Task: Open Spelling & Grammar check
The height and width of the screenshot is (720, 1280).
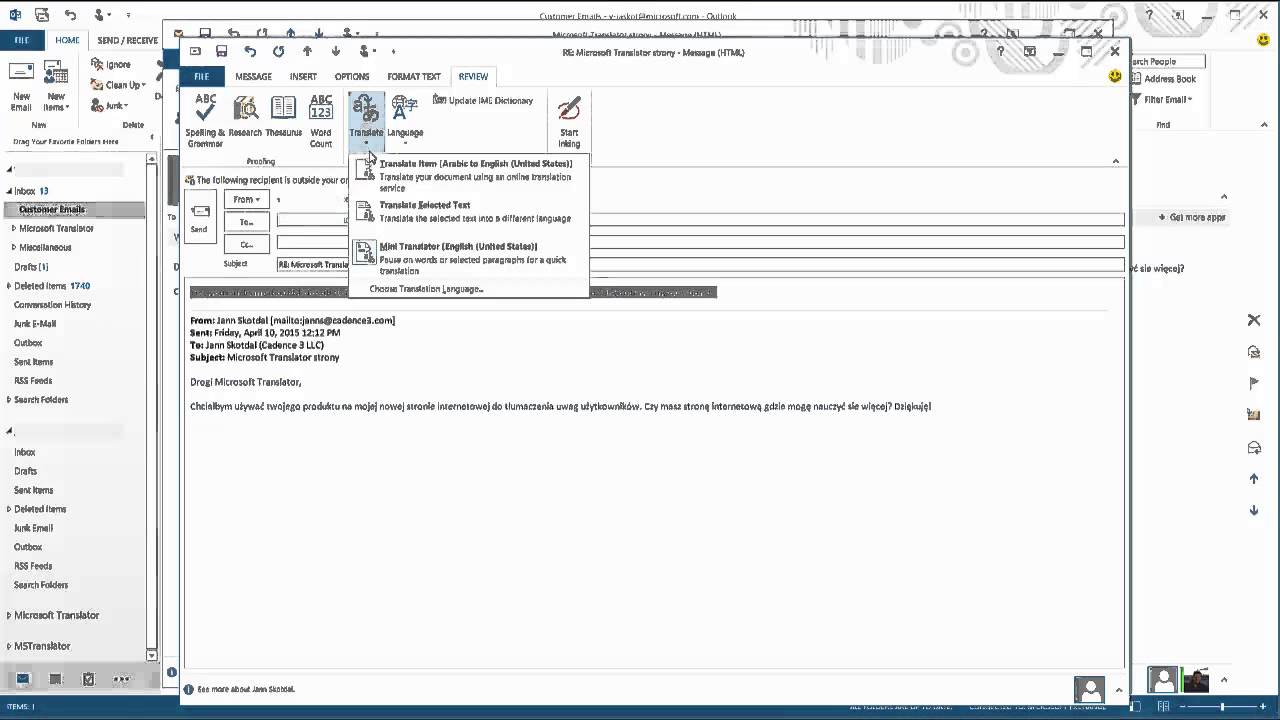Action: click(205, 120)
